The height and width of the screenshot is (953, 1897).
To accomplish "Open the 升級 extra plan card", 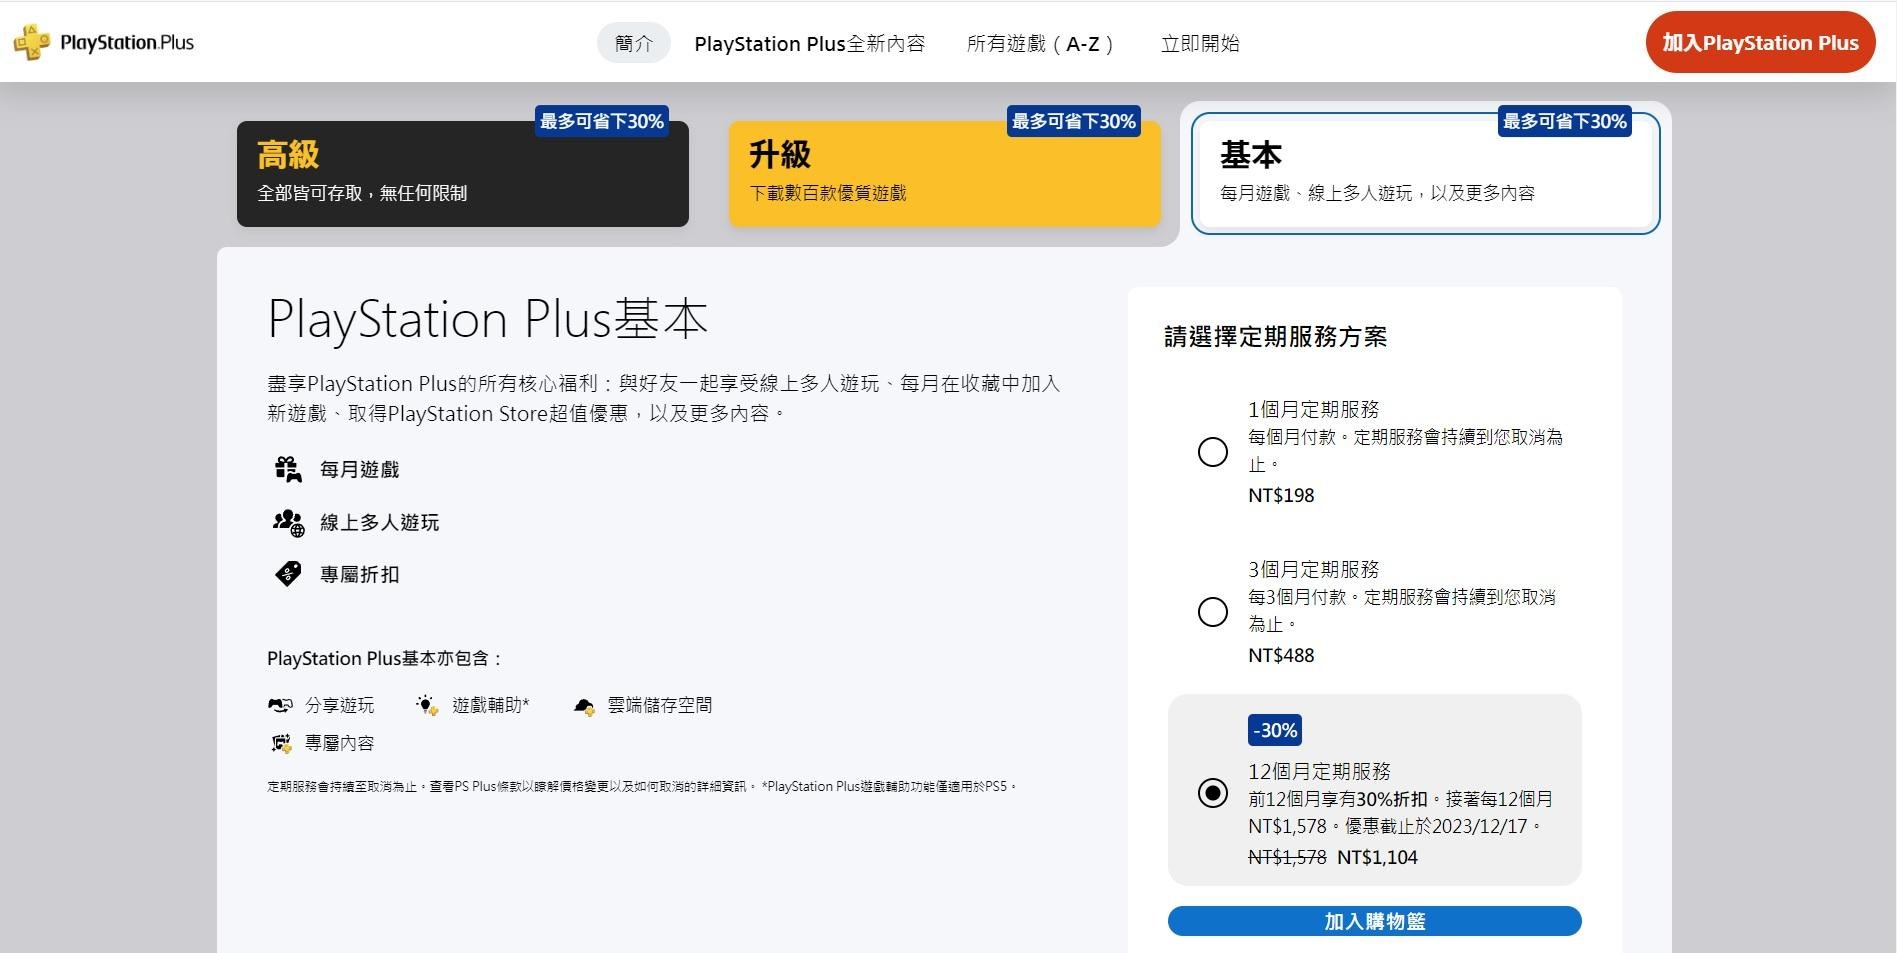I will click(x=944, y=174).
